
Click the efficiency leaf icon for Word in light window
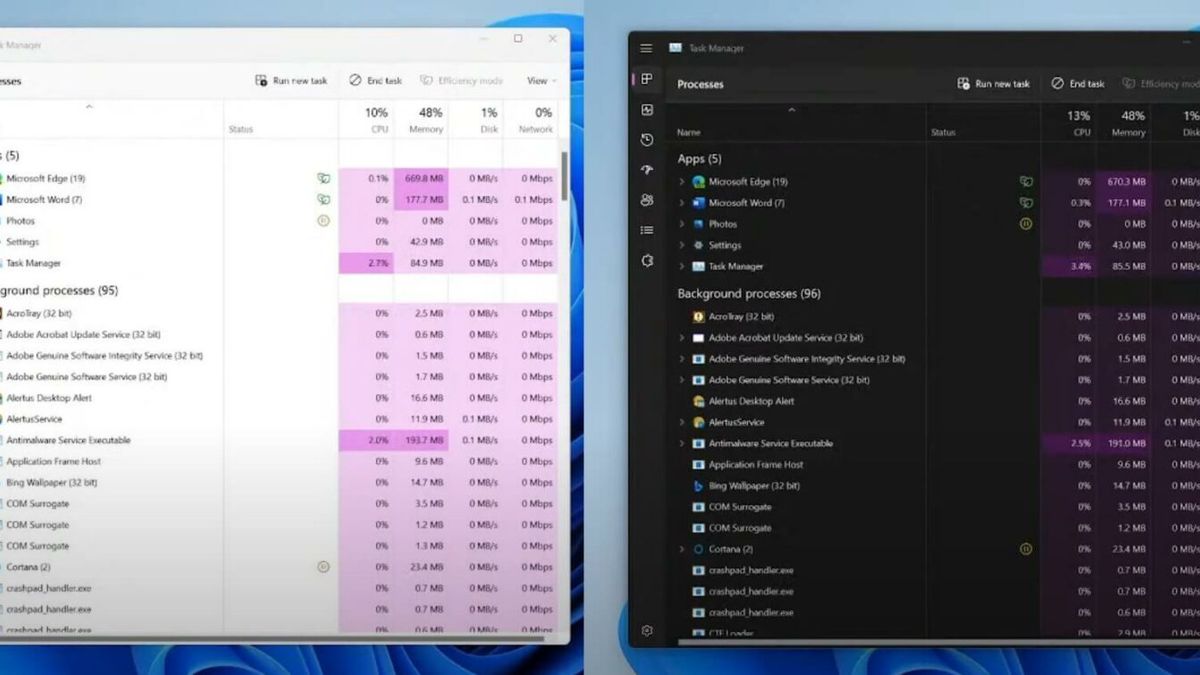coord(323,200)
